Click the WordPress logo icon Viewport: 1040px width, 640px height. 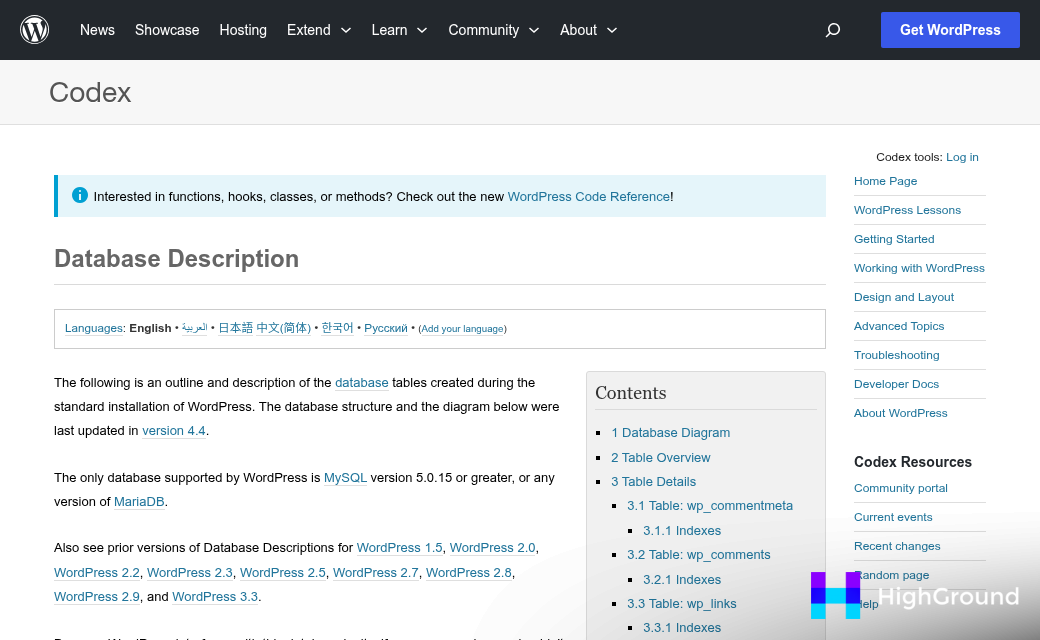click(x=34, y=29)
